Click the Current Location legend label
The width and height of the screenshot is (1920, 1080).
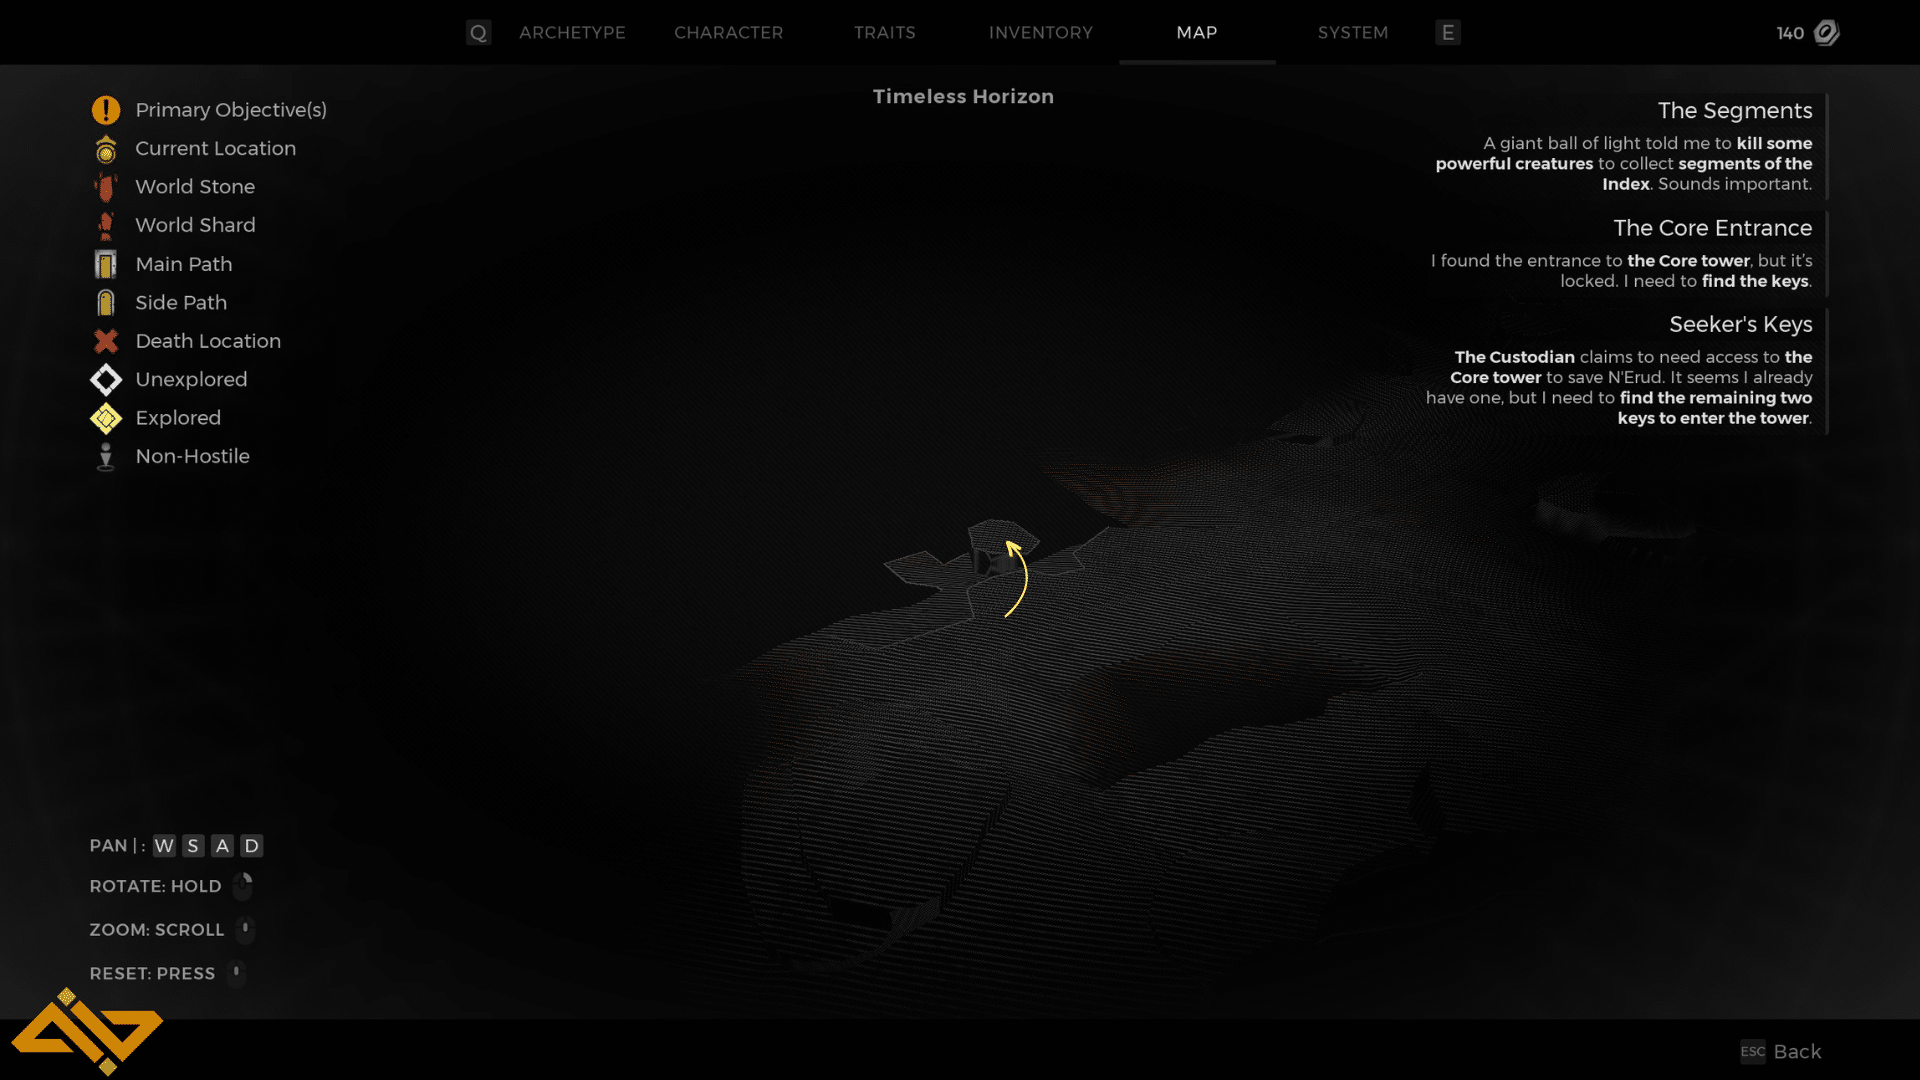[x=215, y=148]
